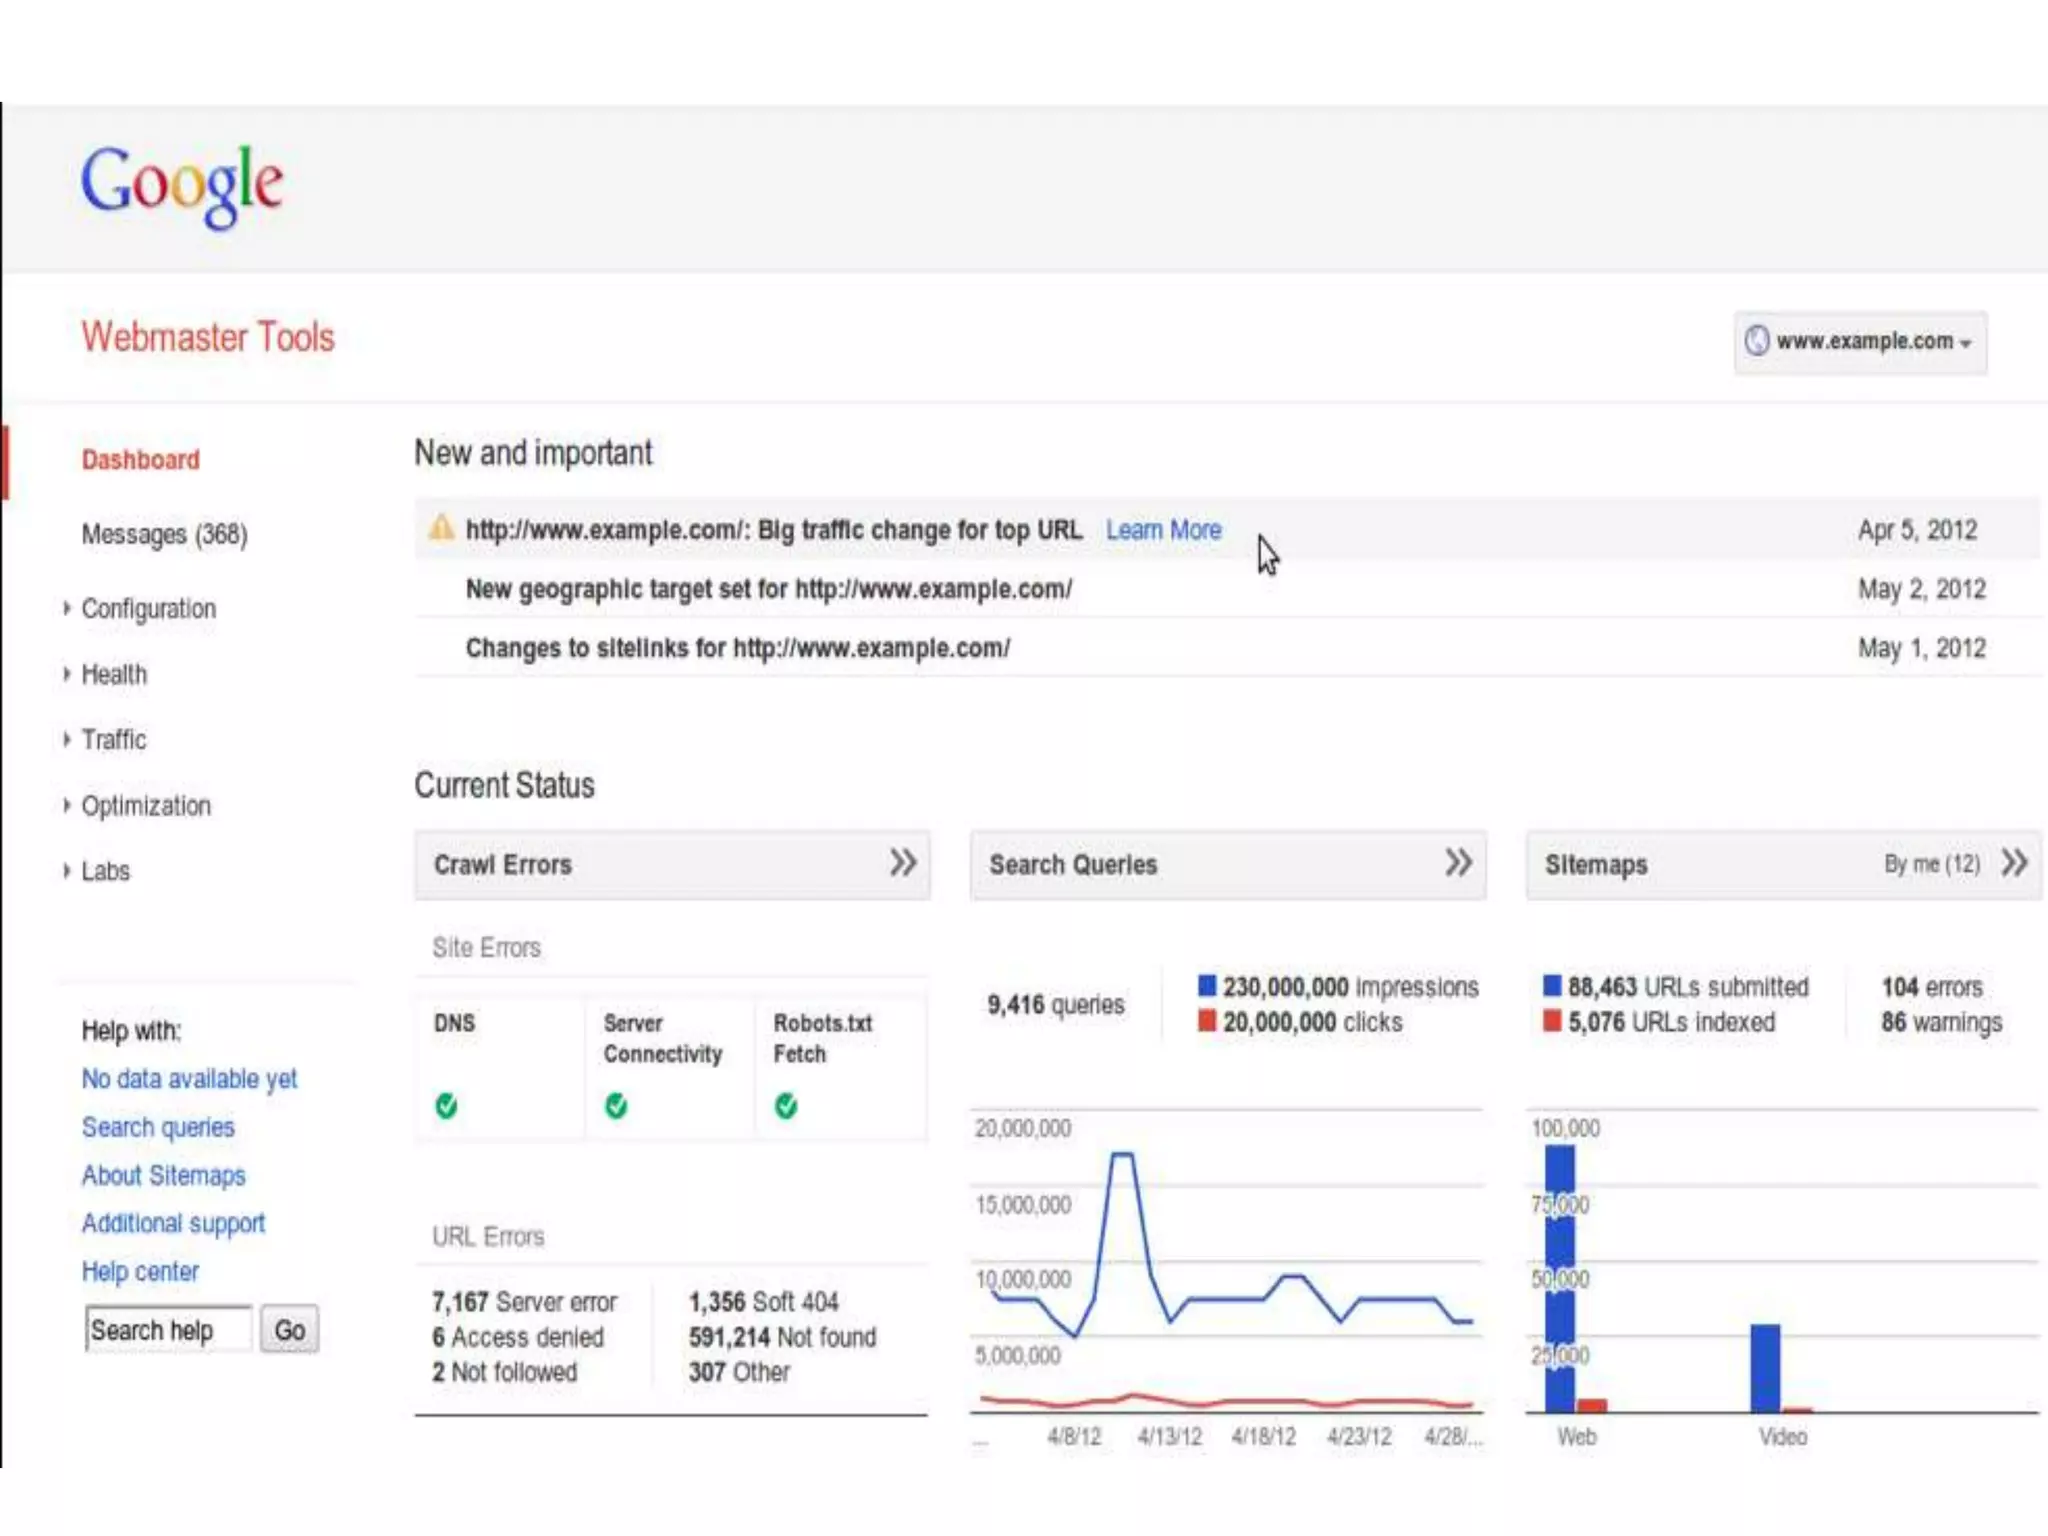
Task: Click the DNS green checkmark status
Action: tap(447, 1106)
